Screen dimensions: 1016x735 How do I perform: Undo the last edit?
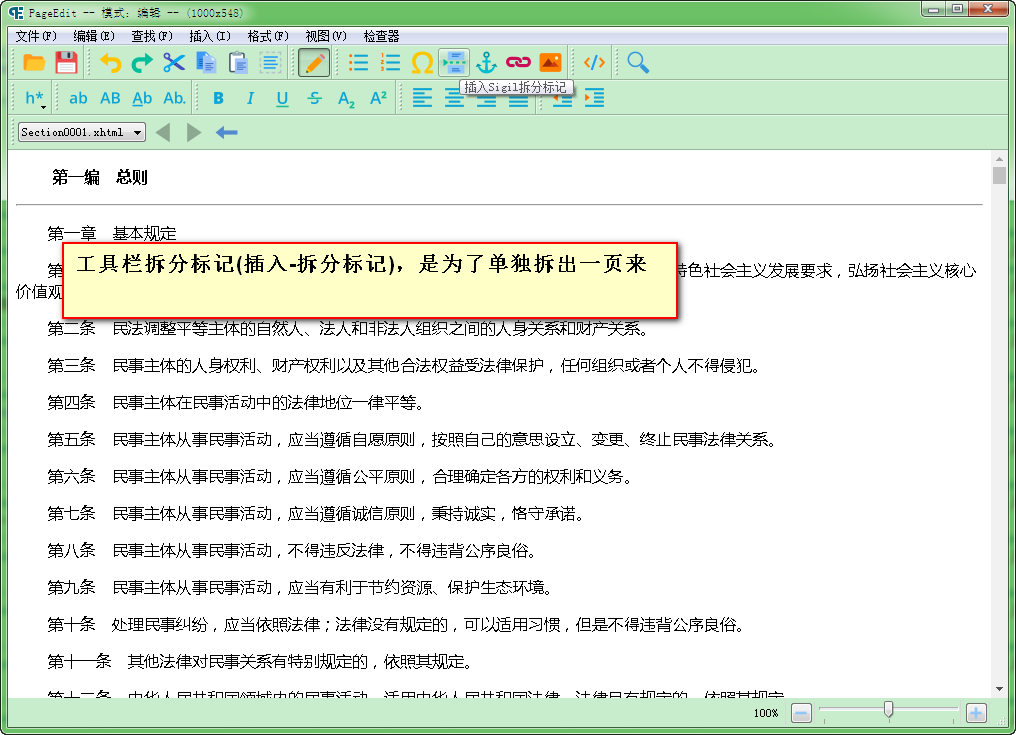coord(110,63)
